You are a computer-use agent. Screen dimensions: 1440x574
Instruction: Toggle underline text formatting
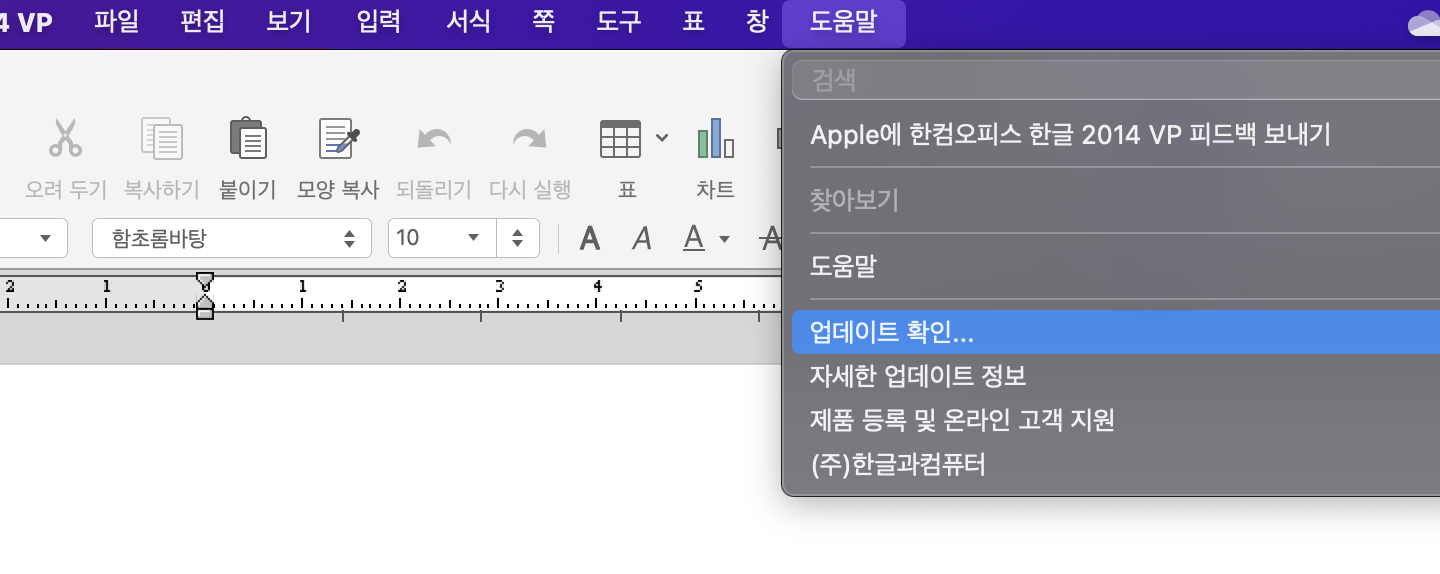pos(693,238)
